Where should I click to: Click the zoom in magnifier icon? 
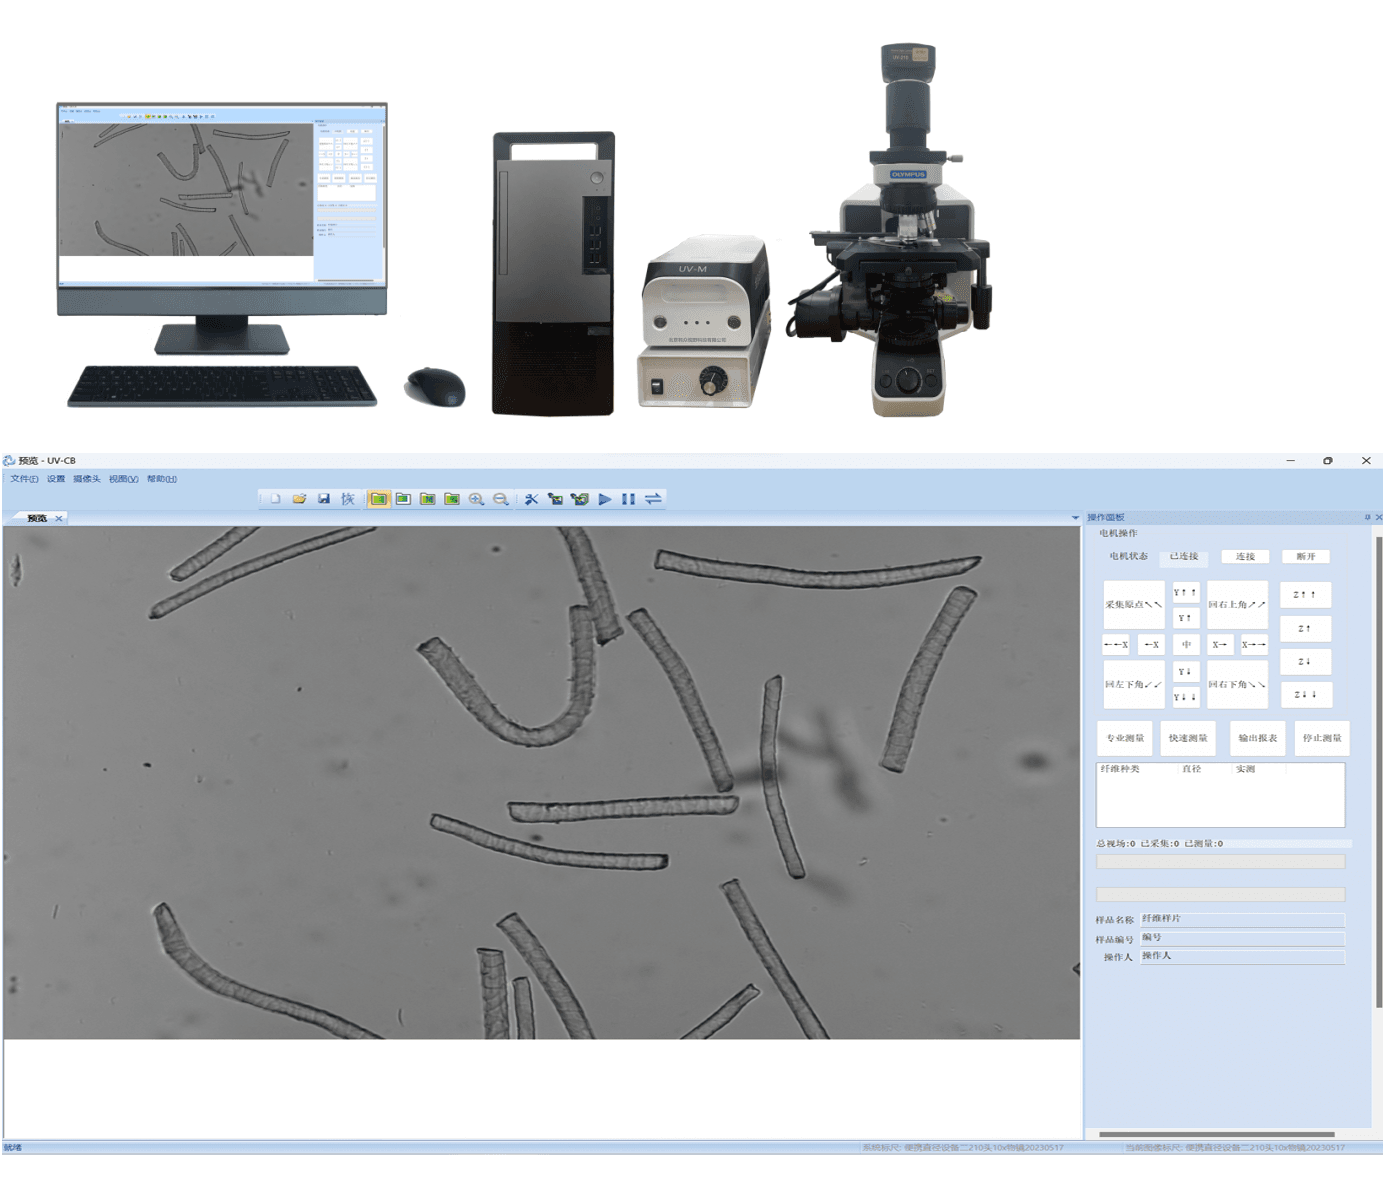[x=476, y=499]
